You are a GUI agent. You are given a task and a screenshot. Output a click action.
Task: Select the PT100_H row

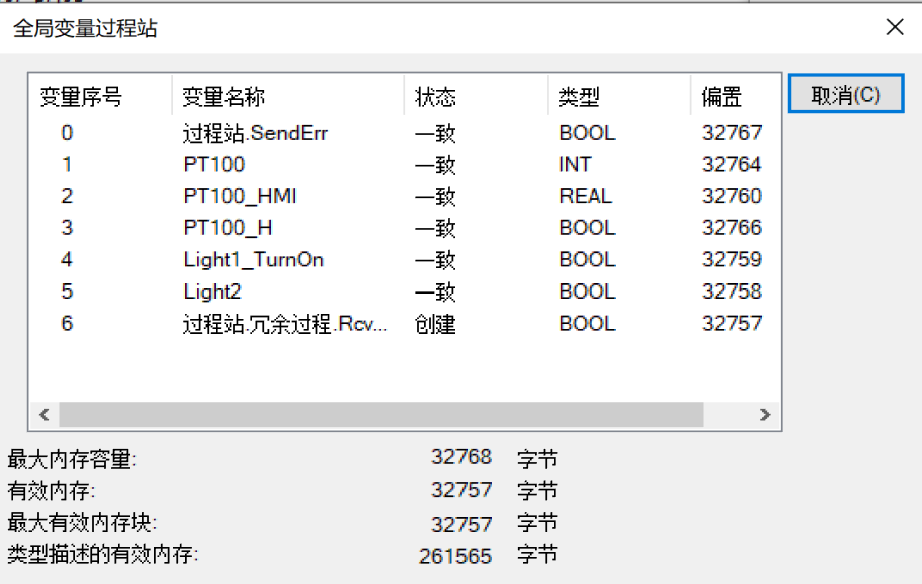(227, 228)
